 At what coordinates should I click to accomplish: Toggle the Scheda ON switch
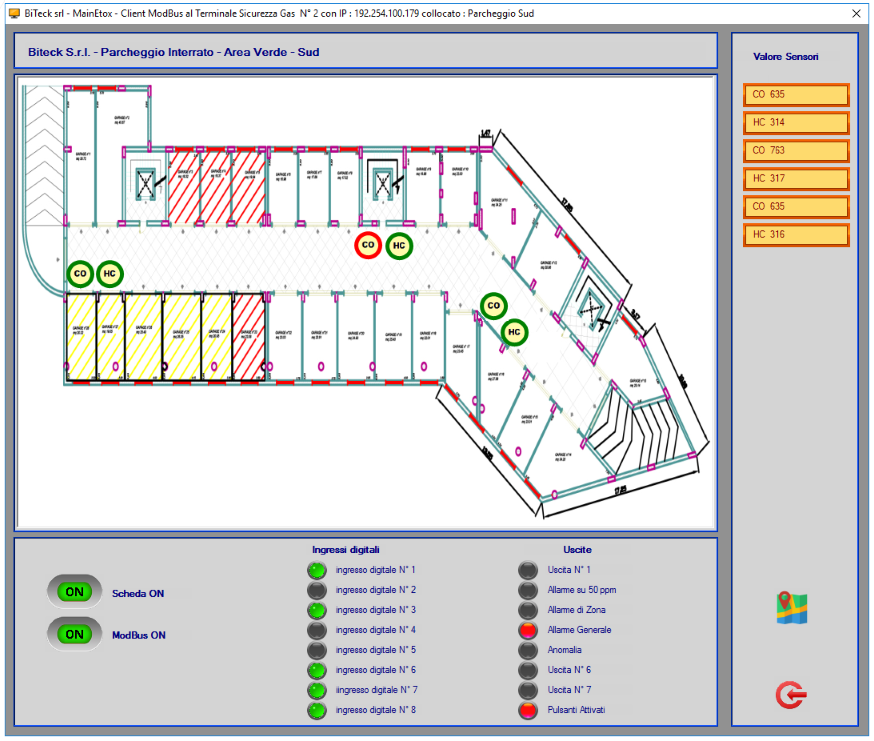tap(75, 592)
